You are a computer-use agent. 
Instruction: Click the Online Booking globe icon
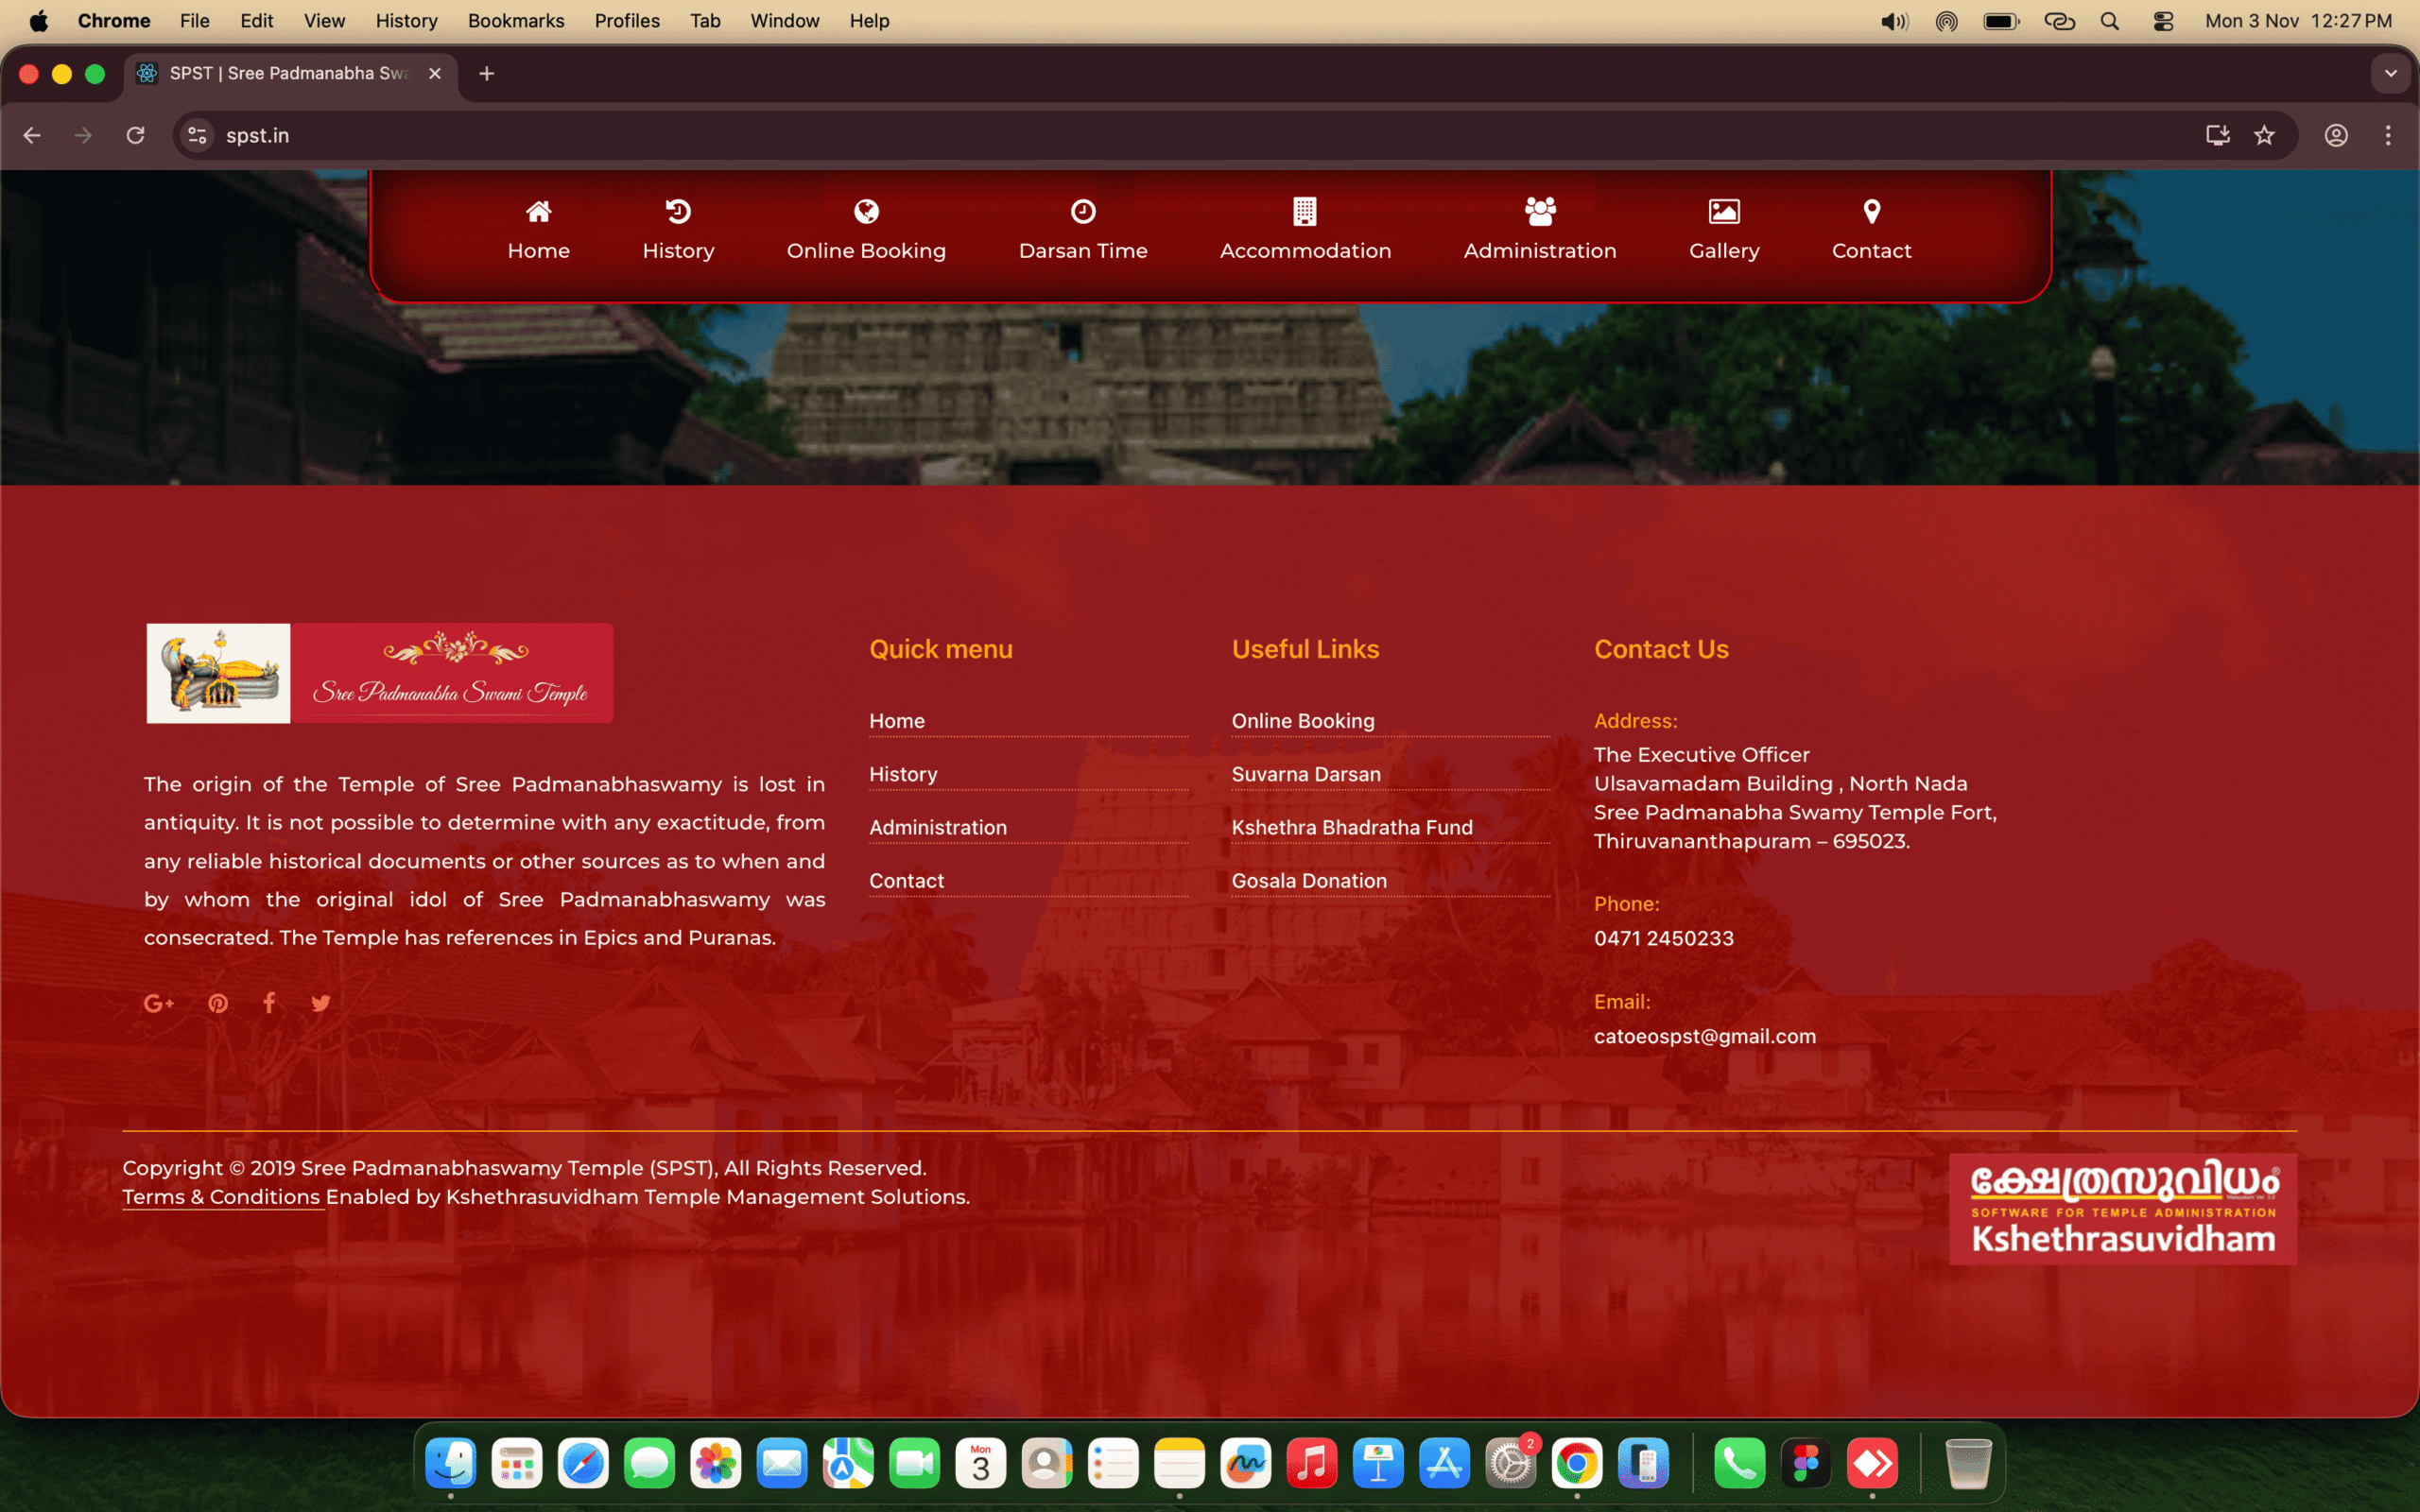(x=866, y=211)
